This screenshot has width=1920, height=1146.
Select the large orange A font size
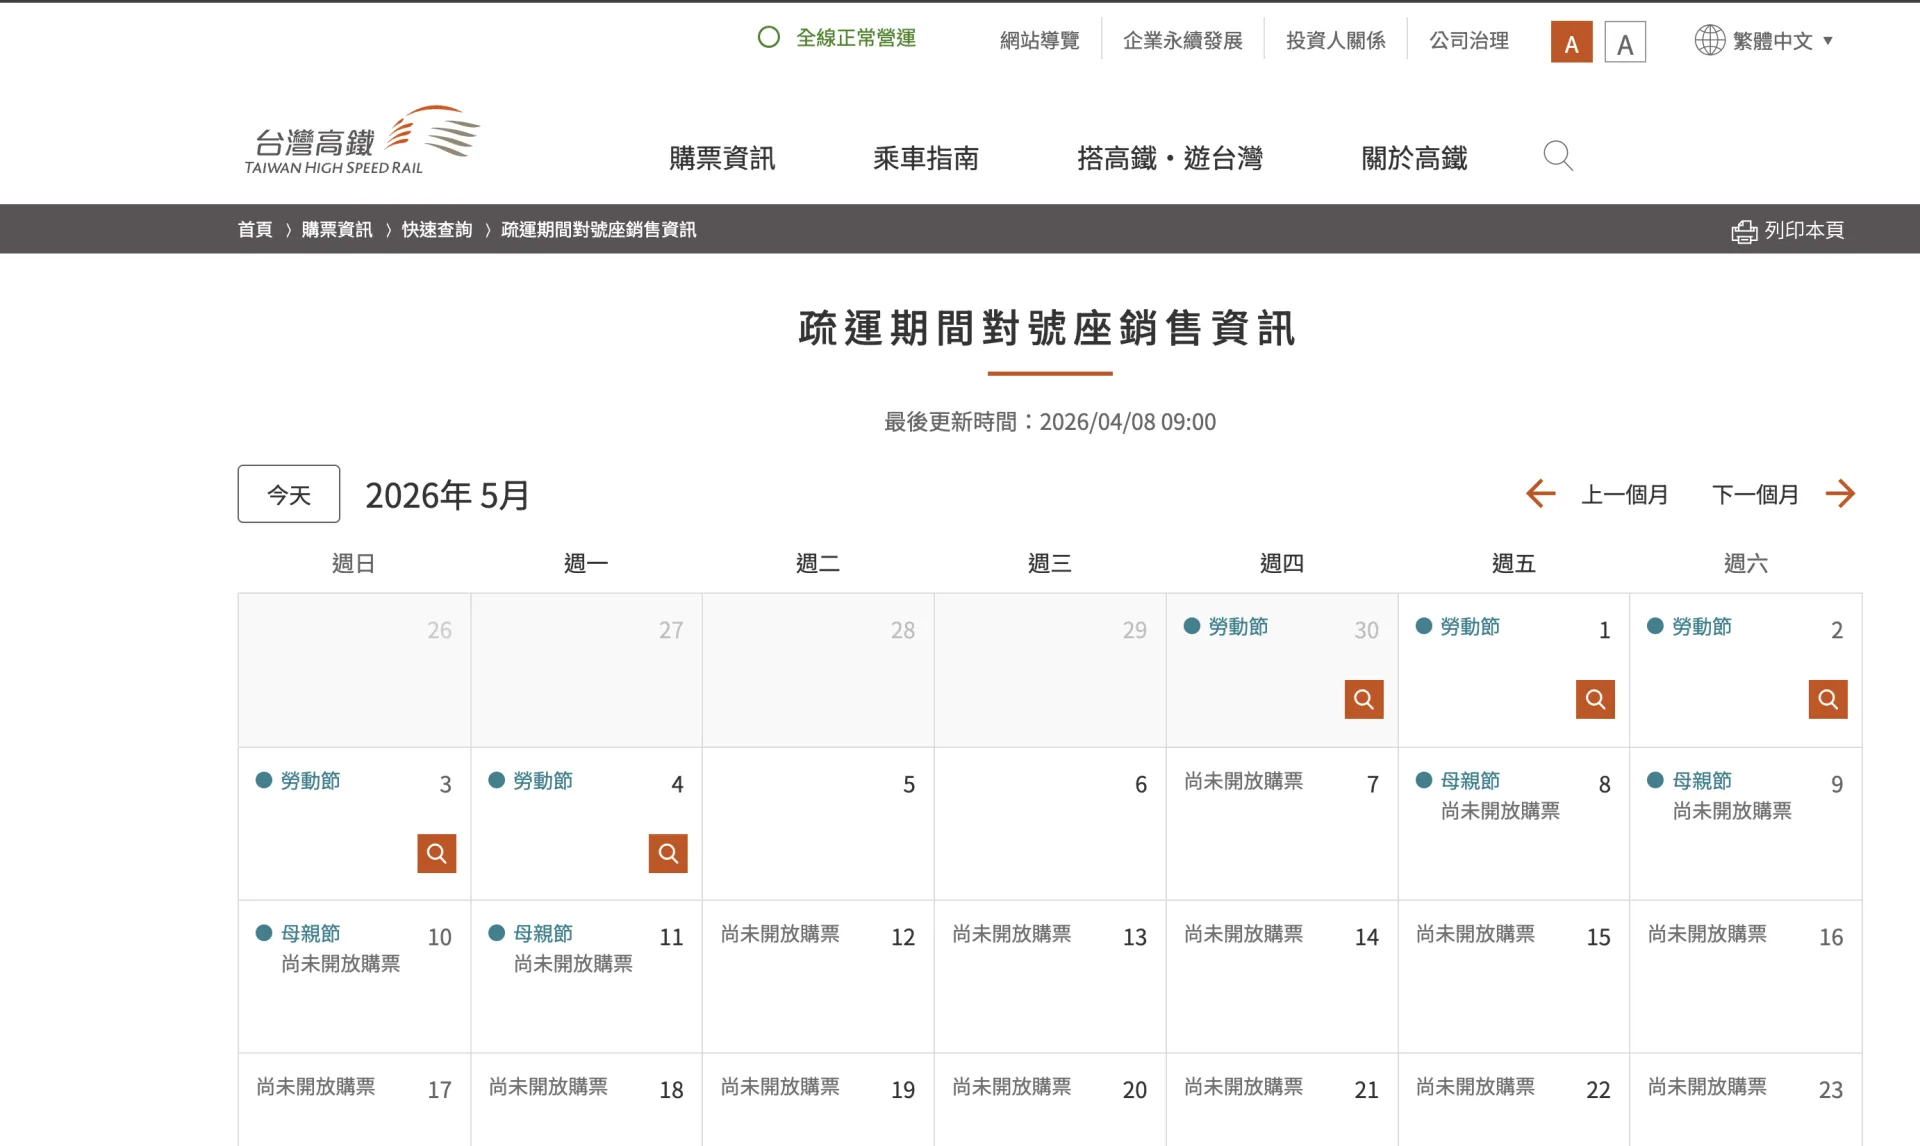tap(1571, 41)
